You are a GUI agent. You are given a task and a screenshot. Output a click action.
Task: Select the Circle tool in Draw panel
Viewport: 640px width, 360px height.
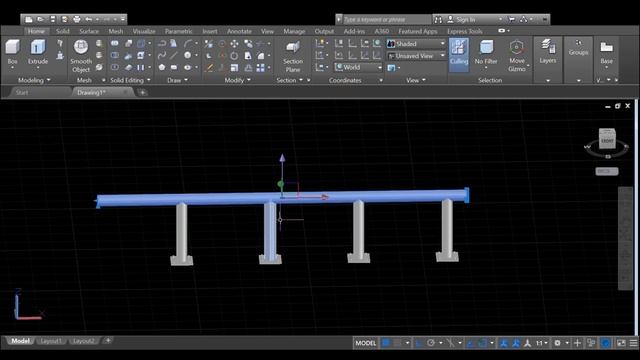[x=187, y=55]
